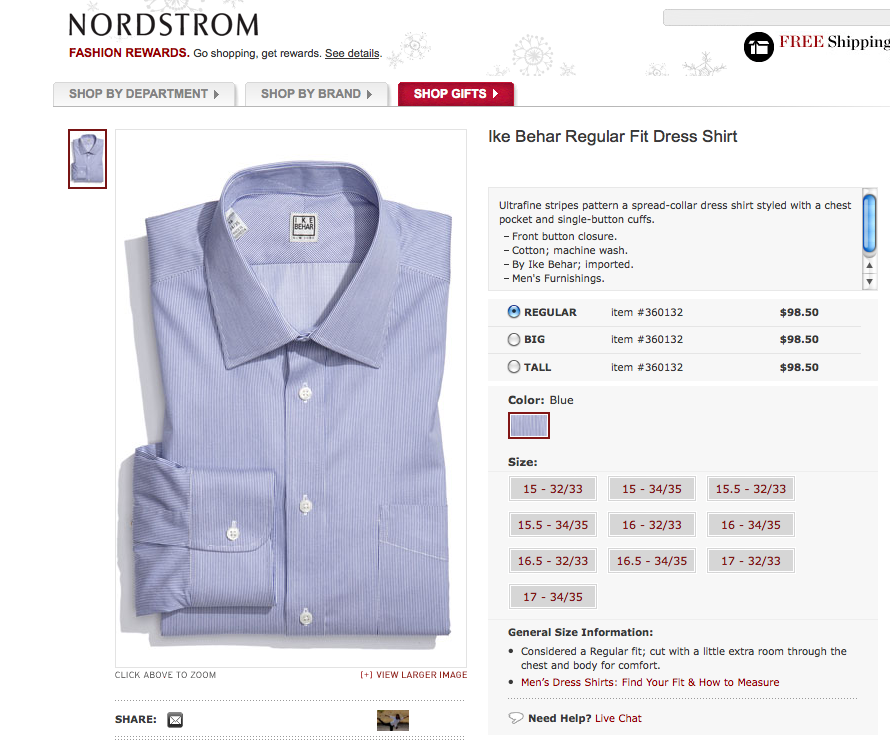Screen dimensions: 890x747
Task: Select the BIG fit radio button
Action: tap(514, 339)
